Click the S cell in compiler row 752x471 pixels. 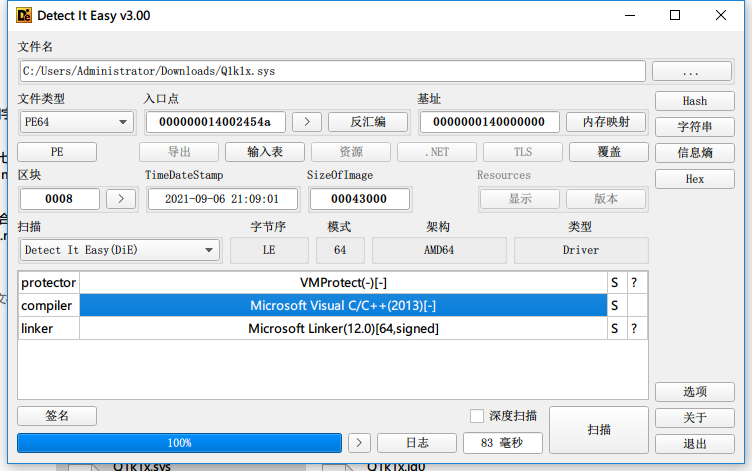click(x=615, y=306)
